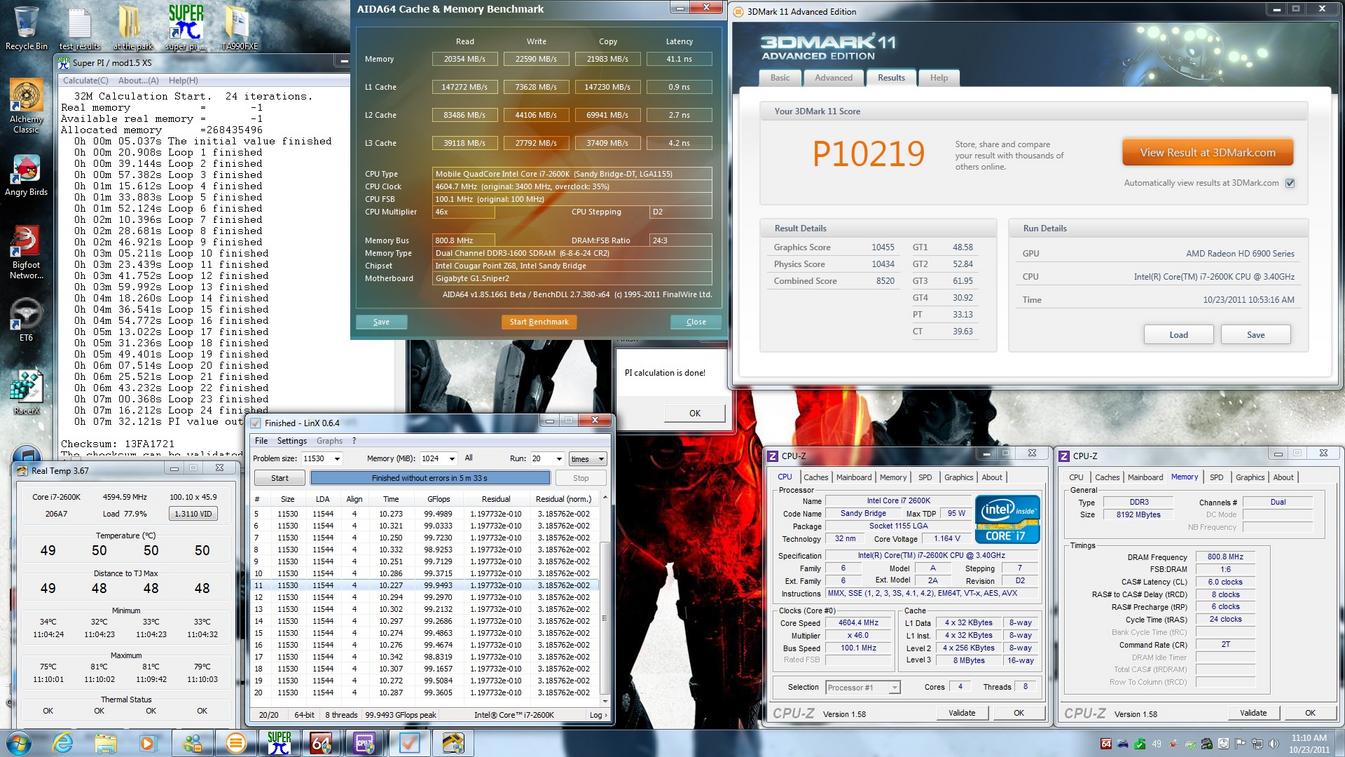Viewport: 1345px width, 757px height.
Task: Open the LinX Settings menu
Action: [x=292, y=441]
